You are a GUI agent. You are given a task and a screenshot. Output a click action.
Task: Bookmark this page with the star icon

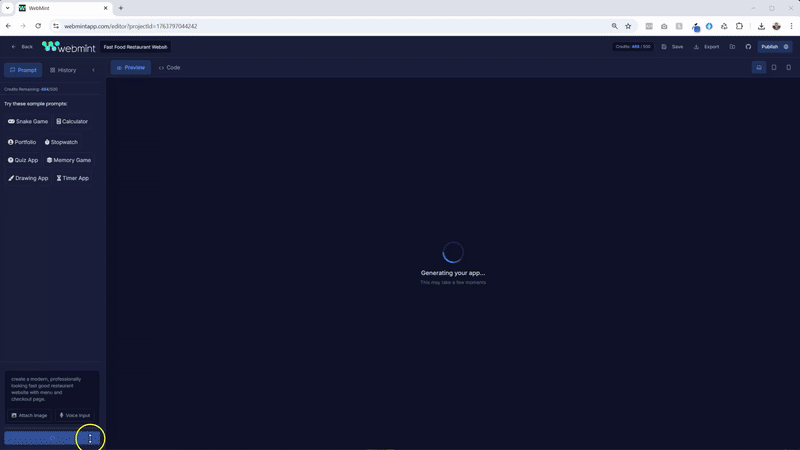pyautogui.click(x=628, y=26)
